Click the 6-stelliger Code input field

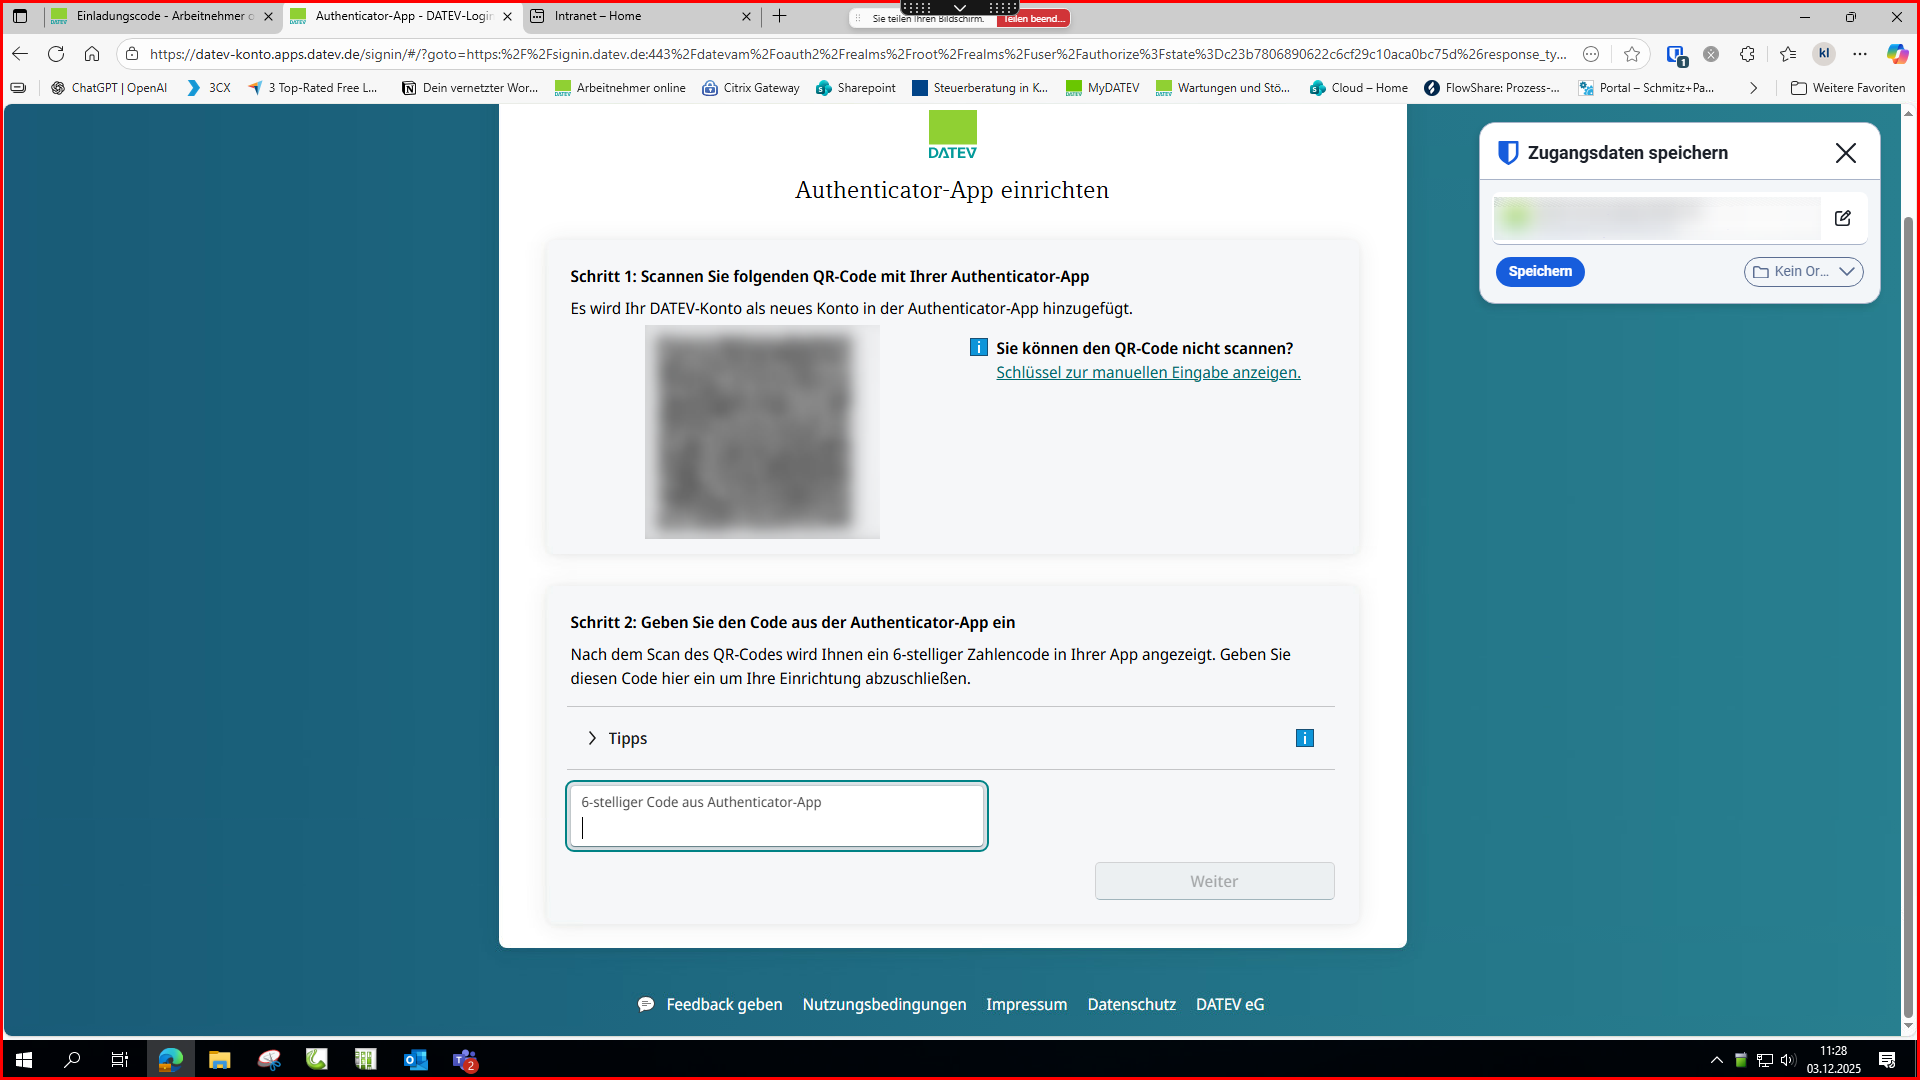(x=776, y=817)
